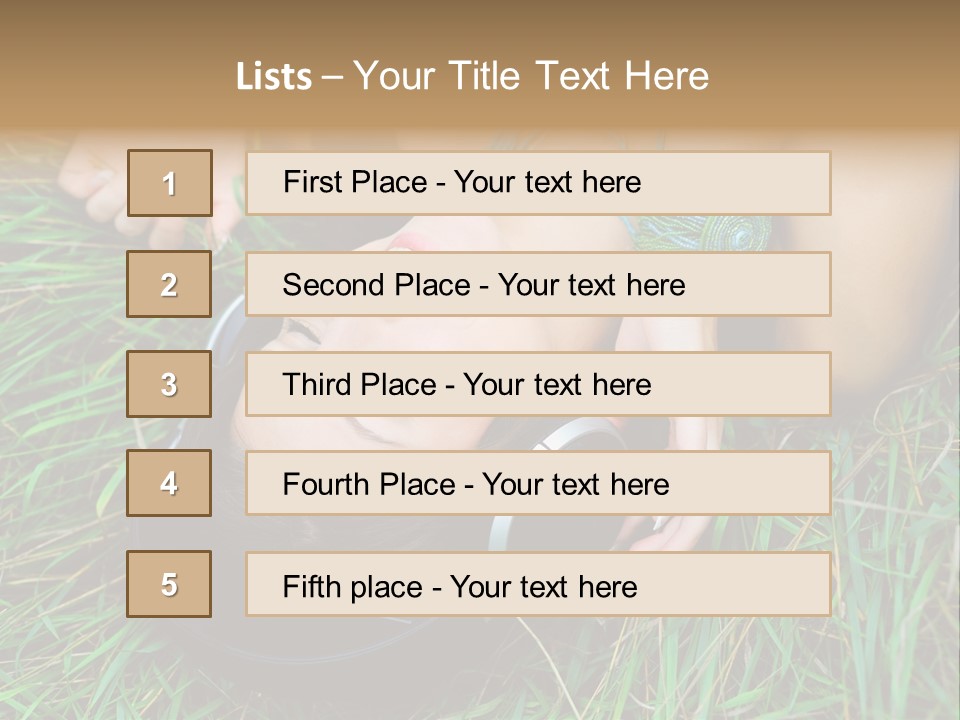
Task: Click the words Your text here after First Place
Action: point(547,182)
